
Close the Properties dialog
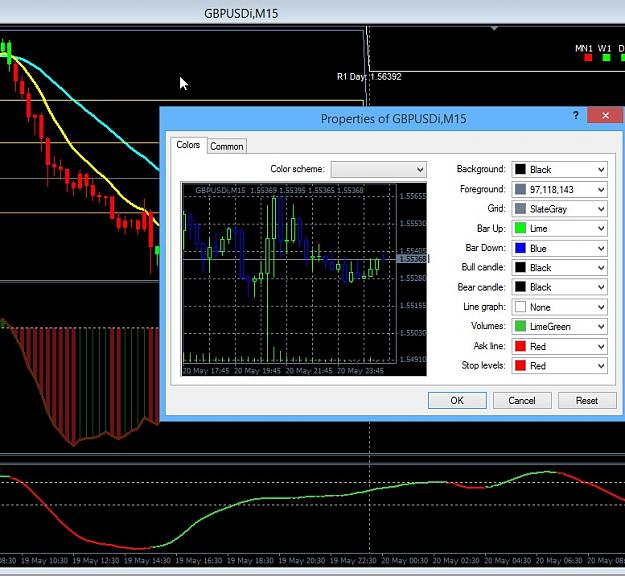tap(605, 116)
